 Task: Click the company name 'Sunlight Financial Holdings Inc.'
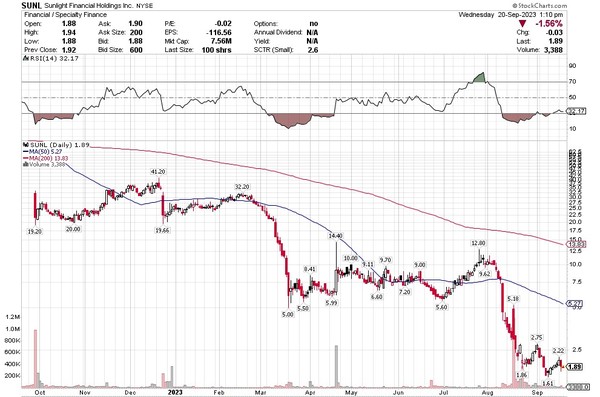[x=88, y=6]
